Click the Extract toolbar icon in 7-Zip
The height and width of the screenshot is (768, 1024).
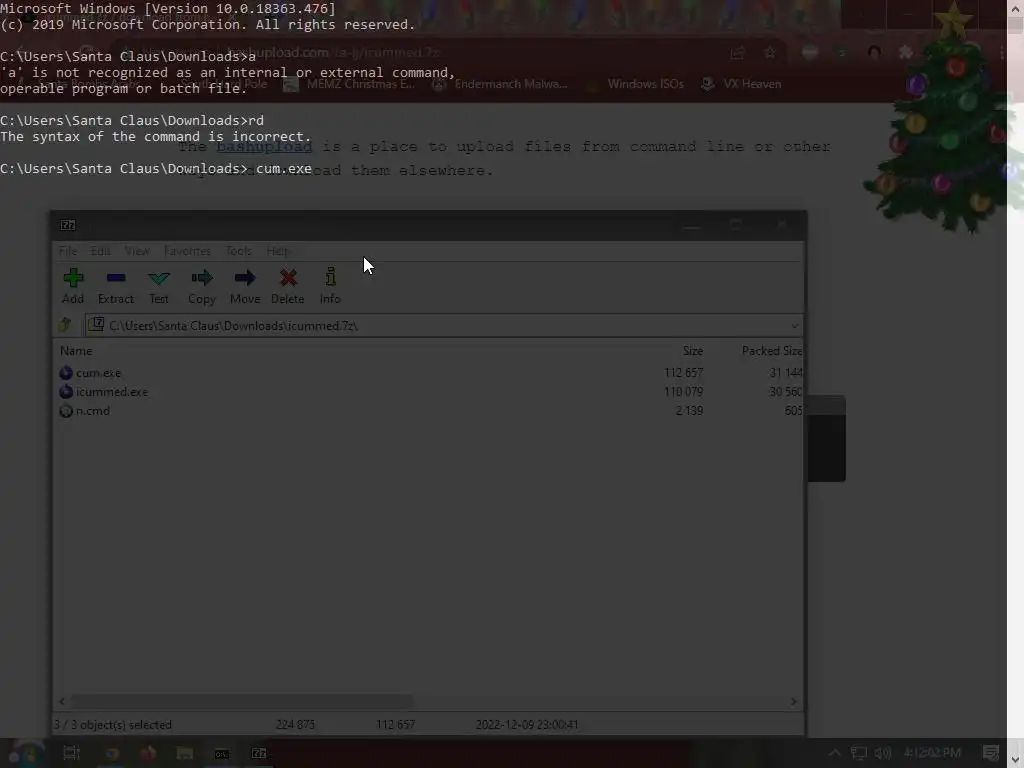(x=116, y=286)
